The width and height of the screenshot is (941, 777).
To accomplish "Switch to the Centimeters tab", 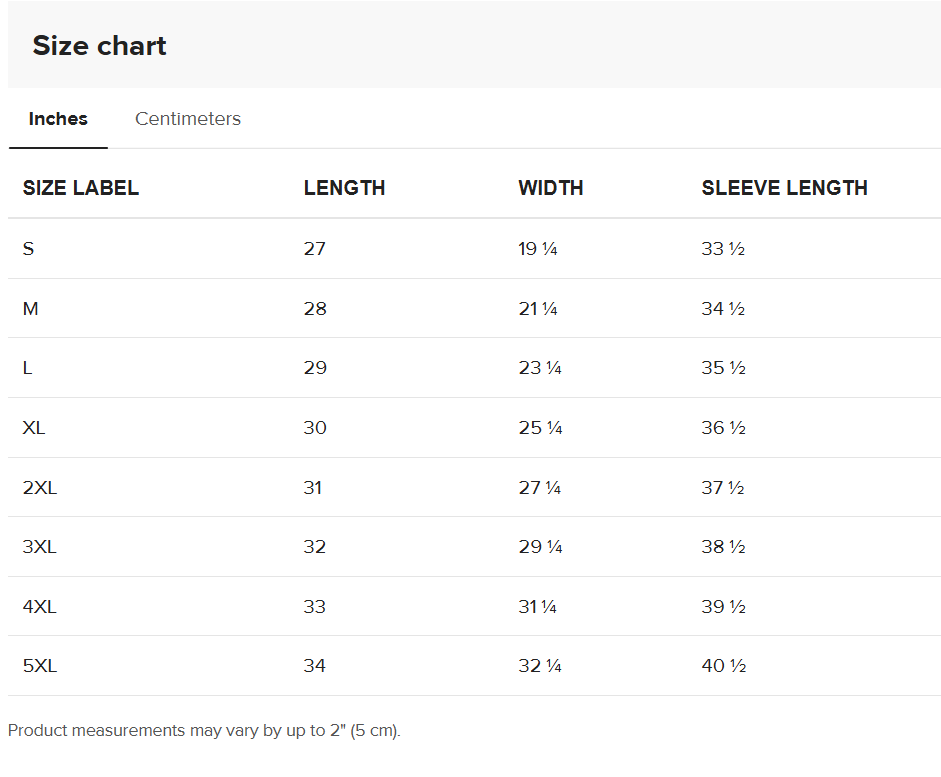I will pos(188,119).
